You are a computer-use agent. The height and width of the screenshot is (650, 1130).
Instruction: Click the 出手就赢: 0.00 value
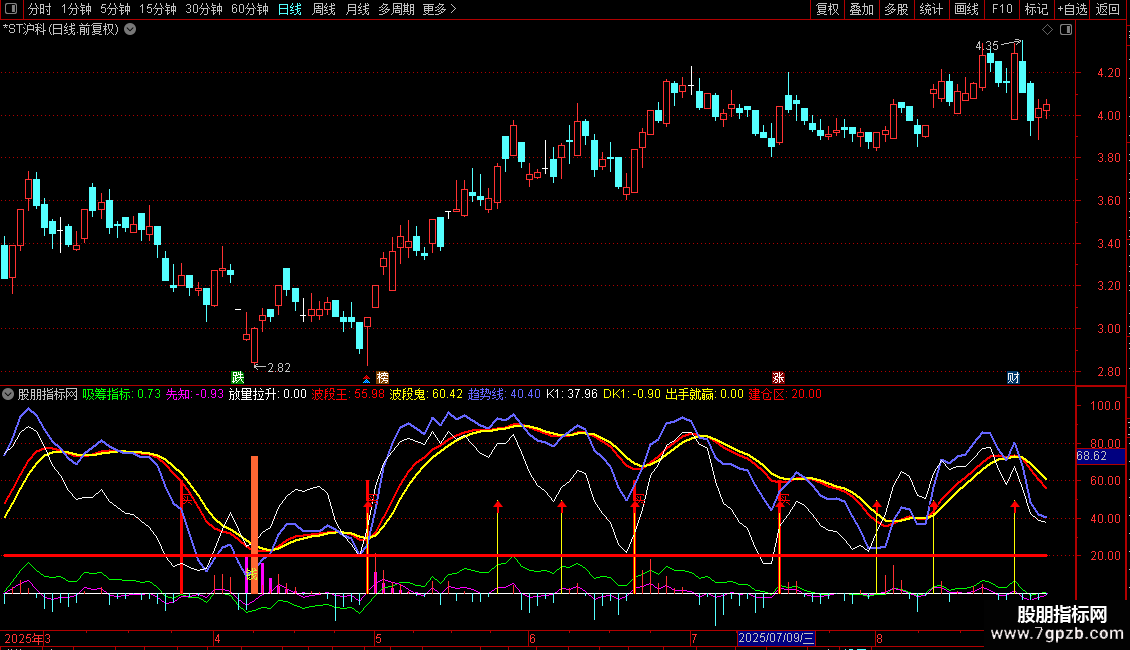click(704, 394)
